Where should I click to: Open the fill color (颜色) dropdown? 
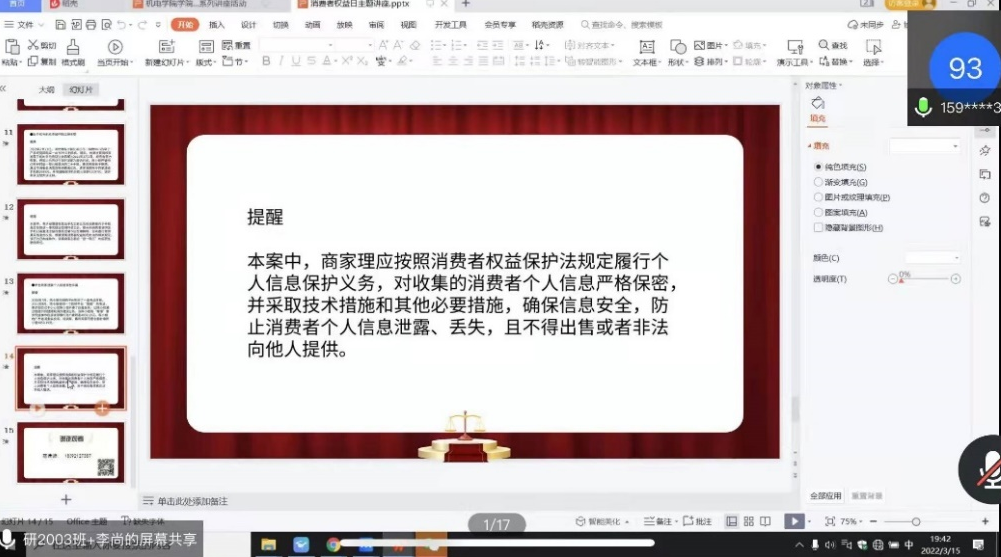[x=932, y=258]
